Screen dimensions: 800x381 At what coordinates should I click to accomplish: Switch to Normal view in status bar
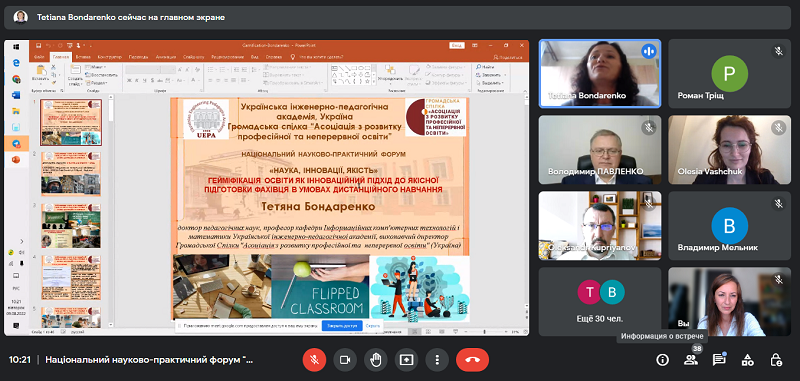point(415,332)
